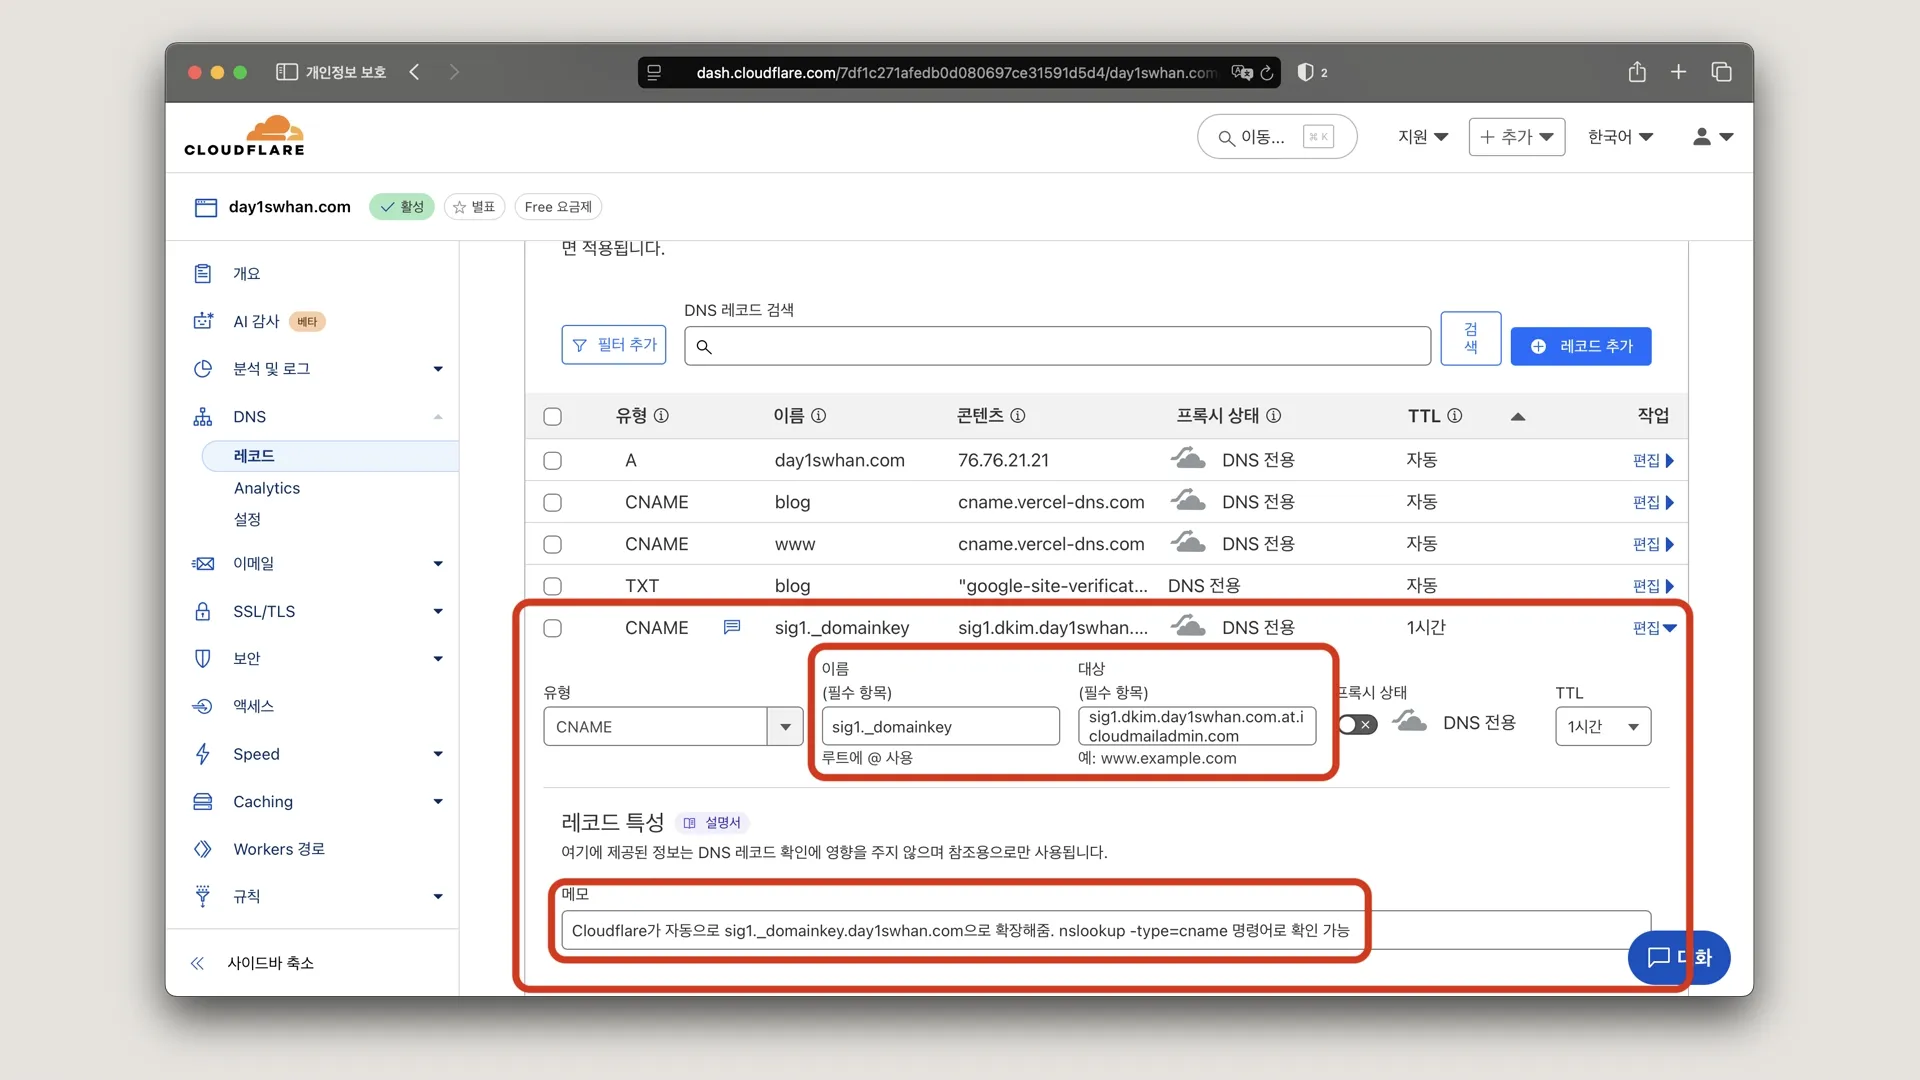Open the privacy shield report icon
This screenshot has width=1920, height=1080.
tap(1305, 72)
